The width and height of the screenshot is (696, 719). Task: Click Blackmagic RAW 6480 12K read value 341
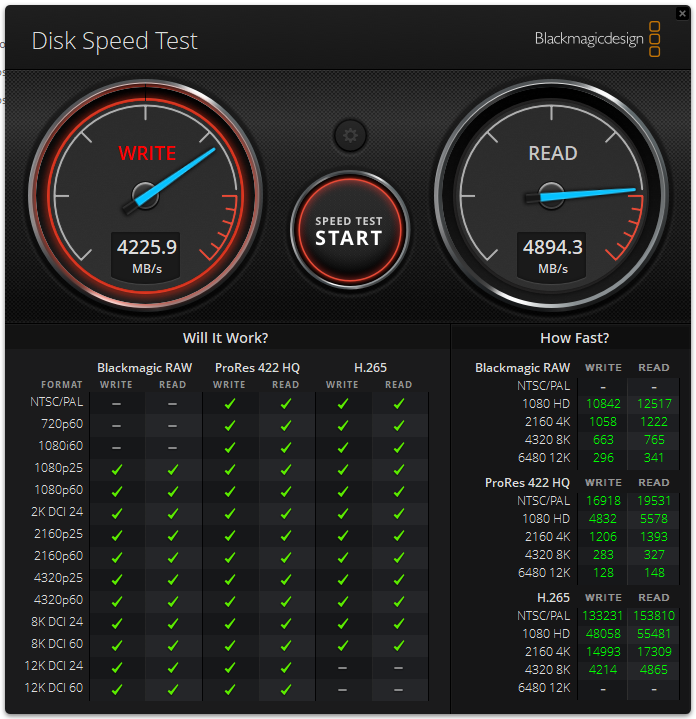pyautogui.click(x=654, y=458)
